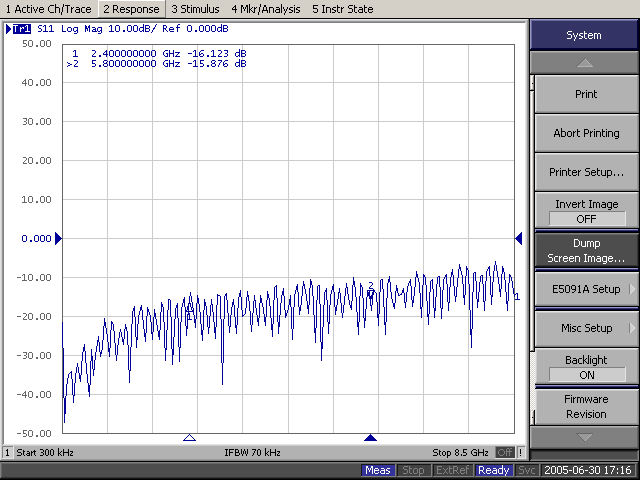Open the 4 Mkr/Analysis menu
The width and height of the screenshot is (640, 480).
pos(266,9)
